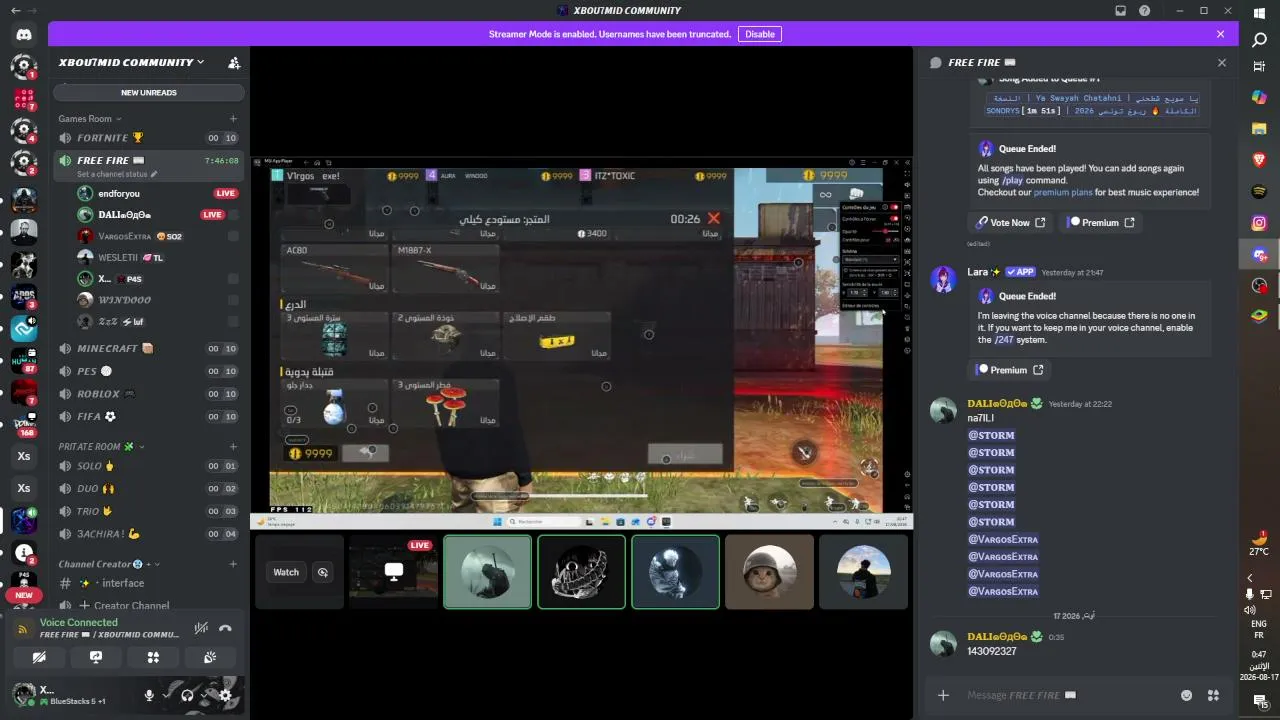Open the Help question mark icon
1280x720 pixels.
[x=1144, y=11]
